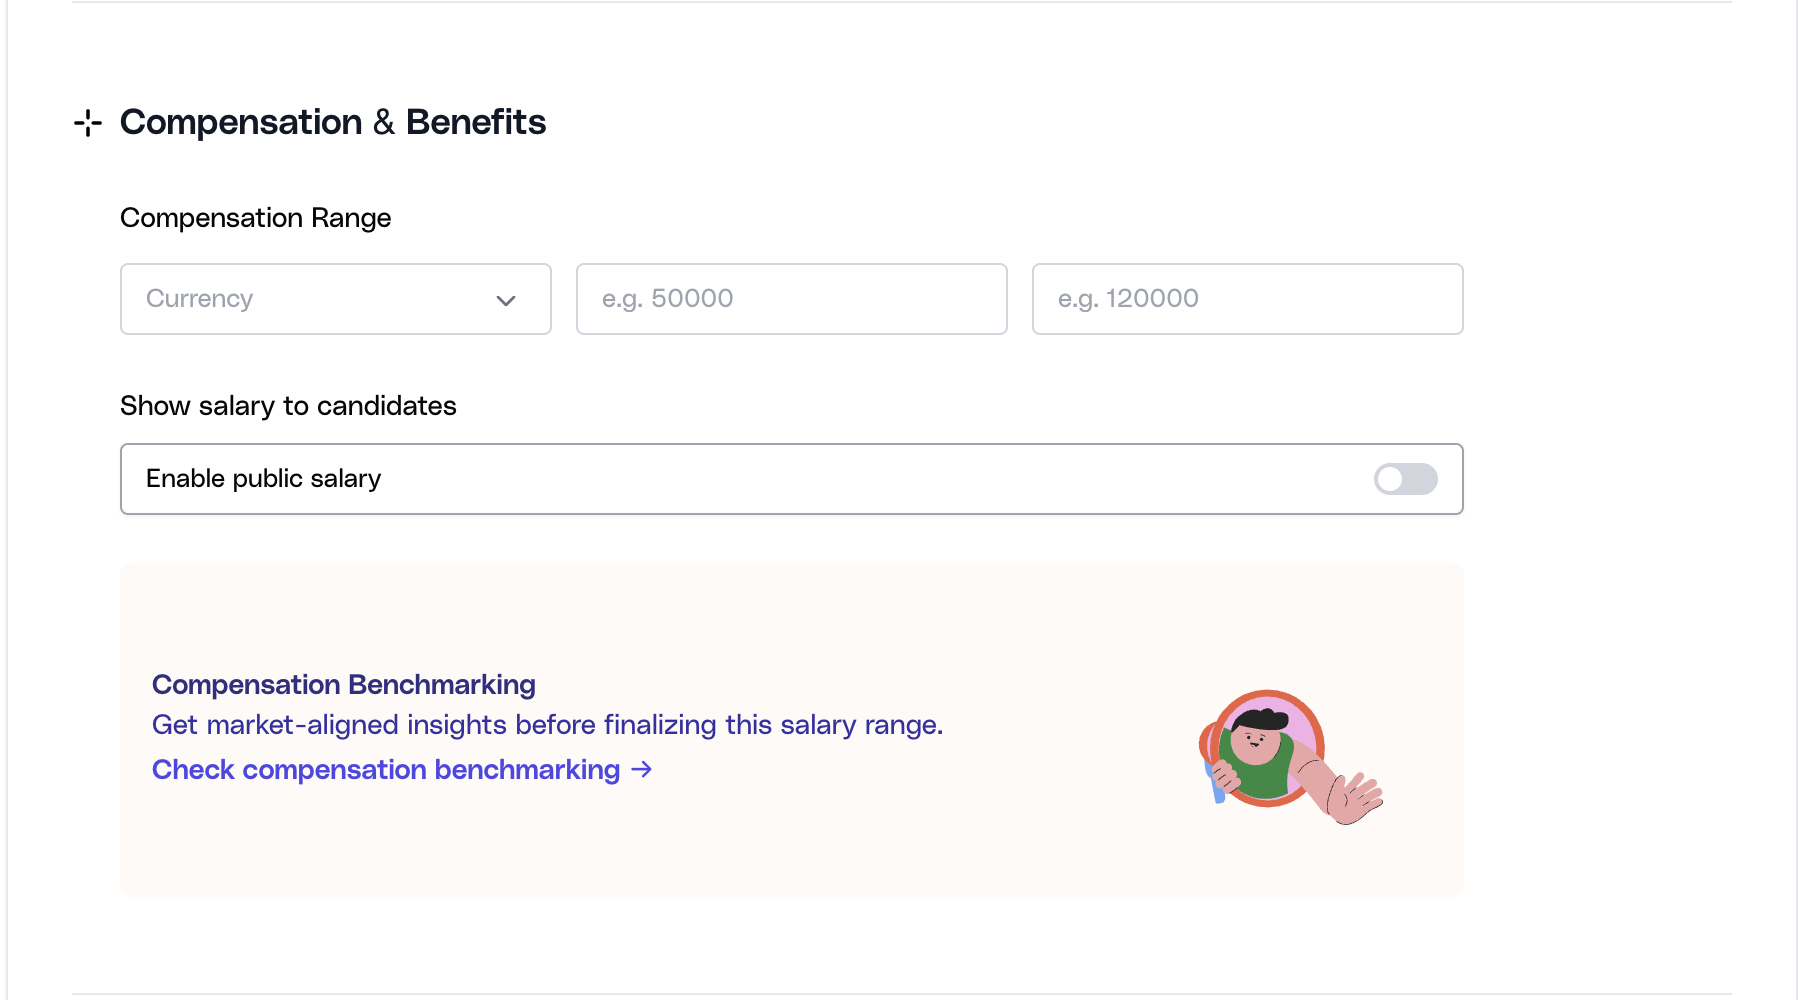Click the Compensation & Benefits section title
This screenshot has width=1798, height=1000.
pos(332,122)
